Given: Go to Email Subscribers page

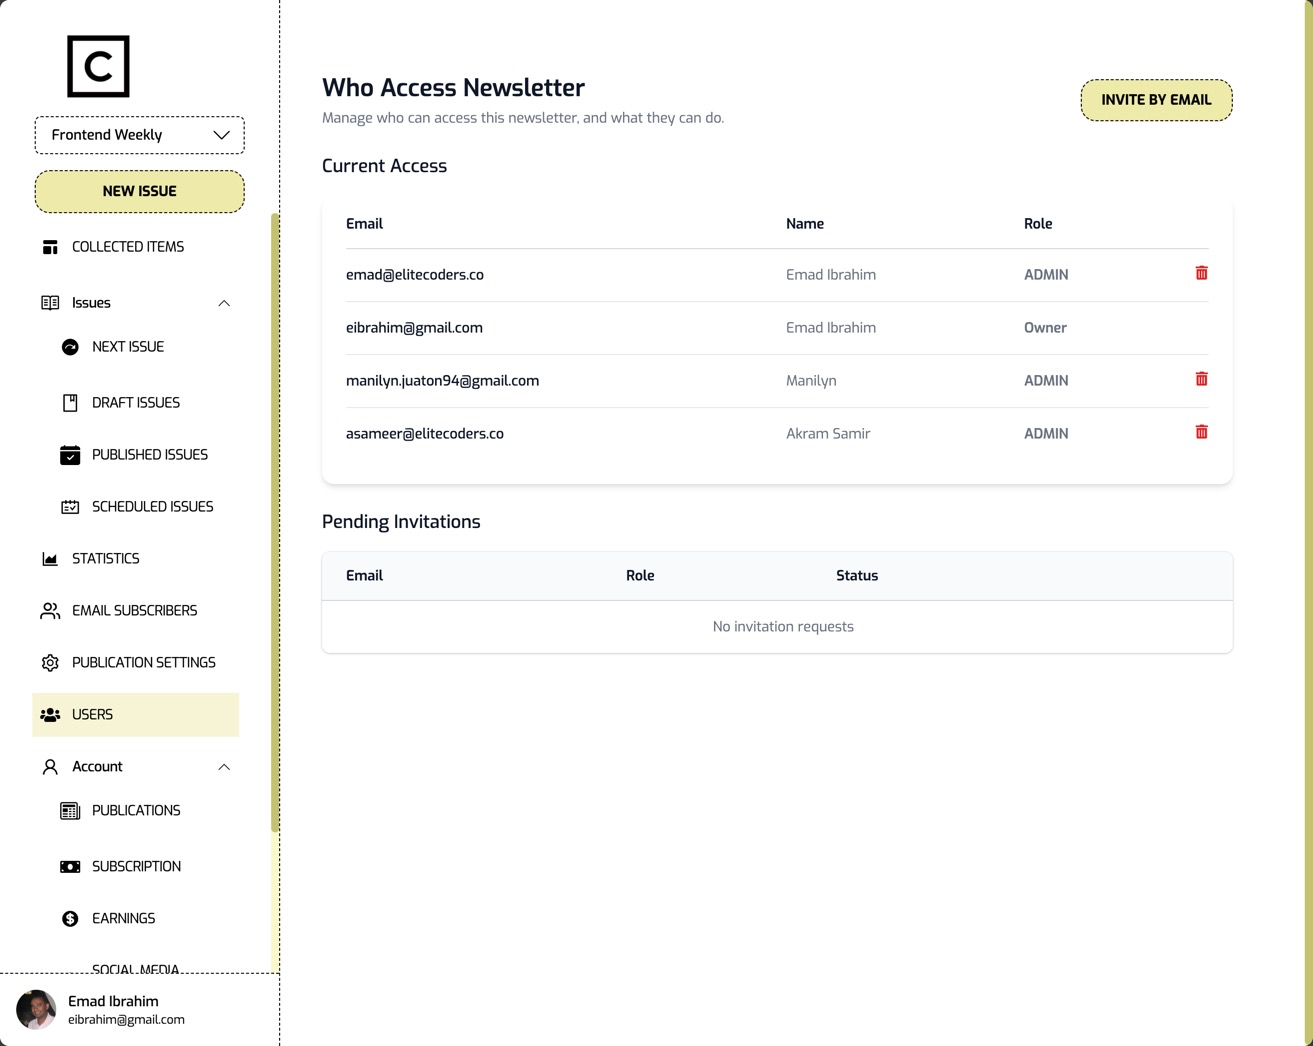Looking at the screenshot, I should (134, 611).
